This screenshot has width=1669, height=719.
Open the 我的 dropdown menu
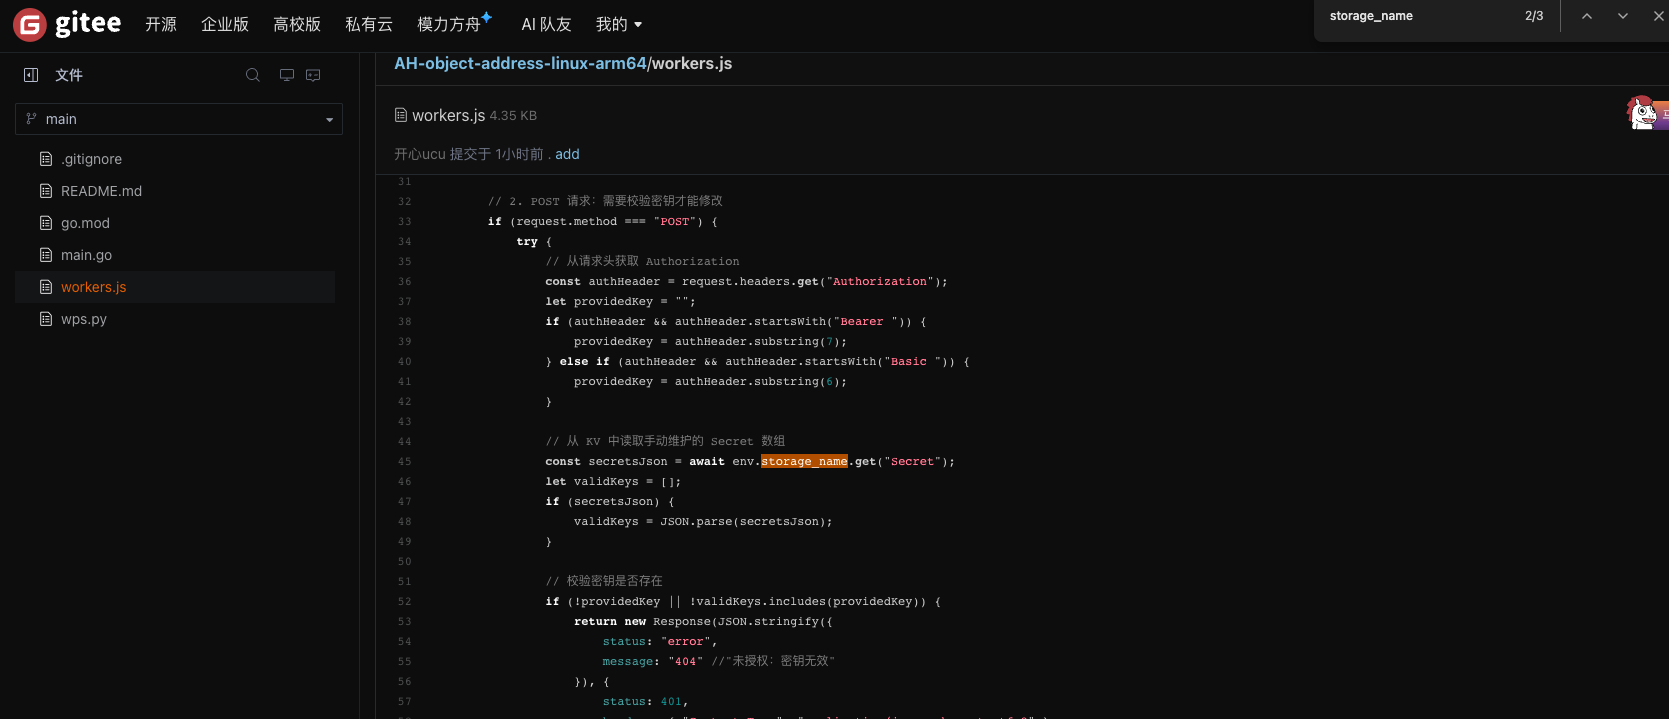point(619,24)
